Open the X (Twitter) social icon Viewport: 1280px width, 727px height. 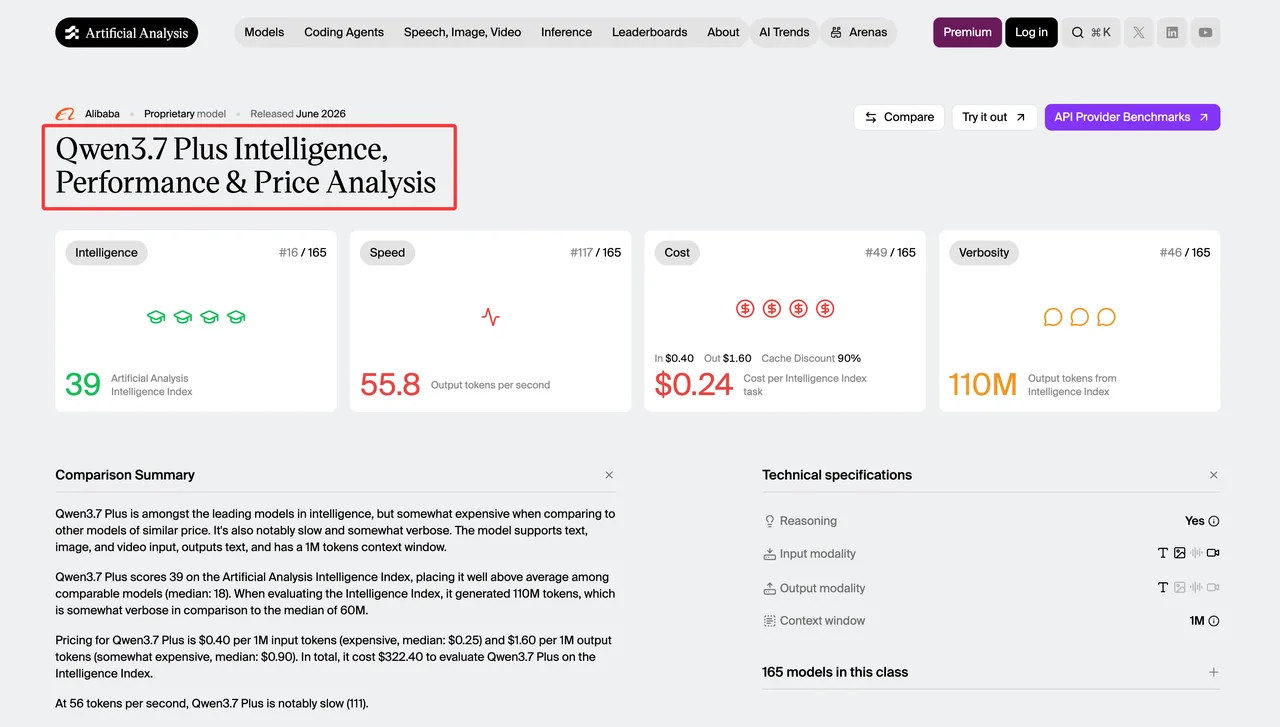coord(1138,32)
